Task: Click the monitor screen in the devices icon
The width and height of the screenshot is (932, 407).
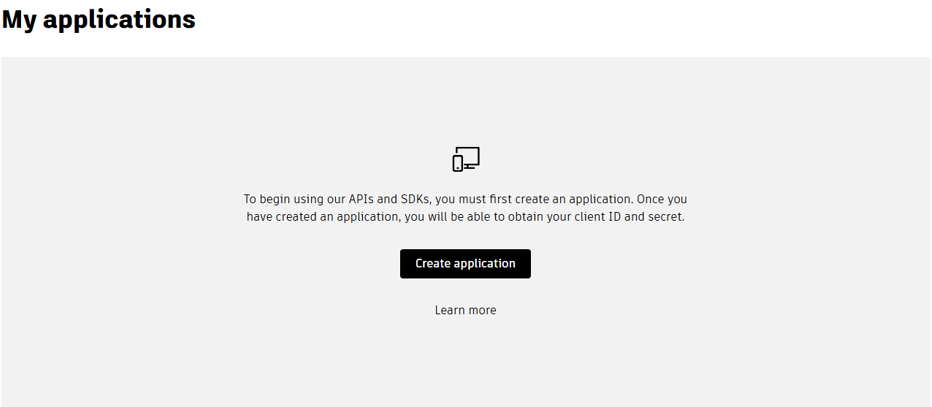Action: (x=470, y=155)
